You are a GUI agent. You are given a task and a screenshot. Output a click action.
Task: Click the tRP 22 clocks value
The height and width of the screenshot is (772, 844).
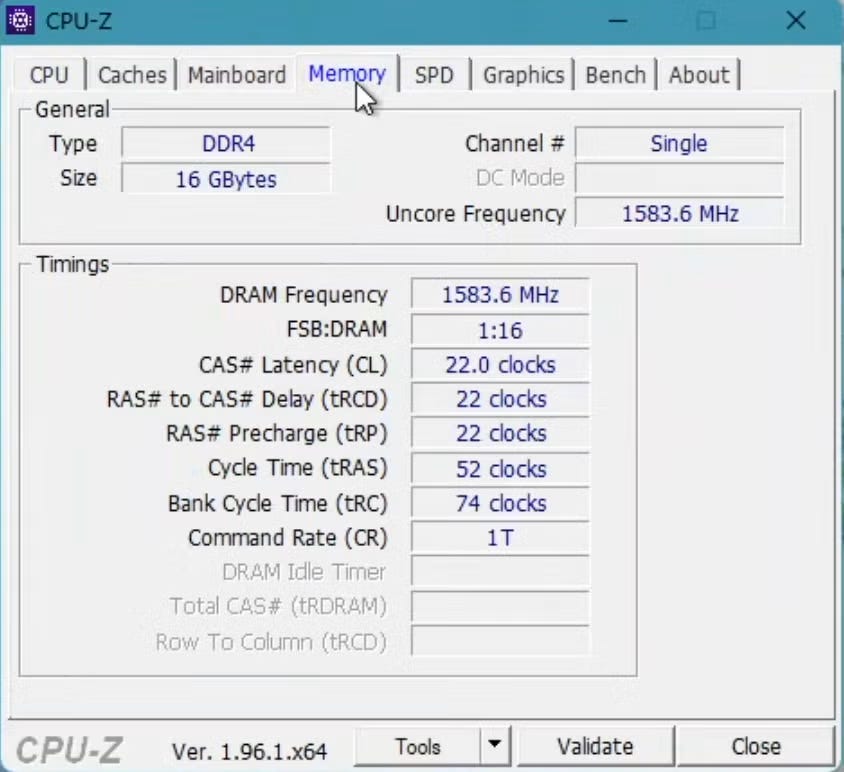click(500, 433)
